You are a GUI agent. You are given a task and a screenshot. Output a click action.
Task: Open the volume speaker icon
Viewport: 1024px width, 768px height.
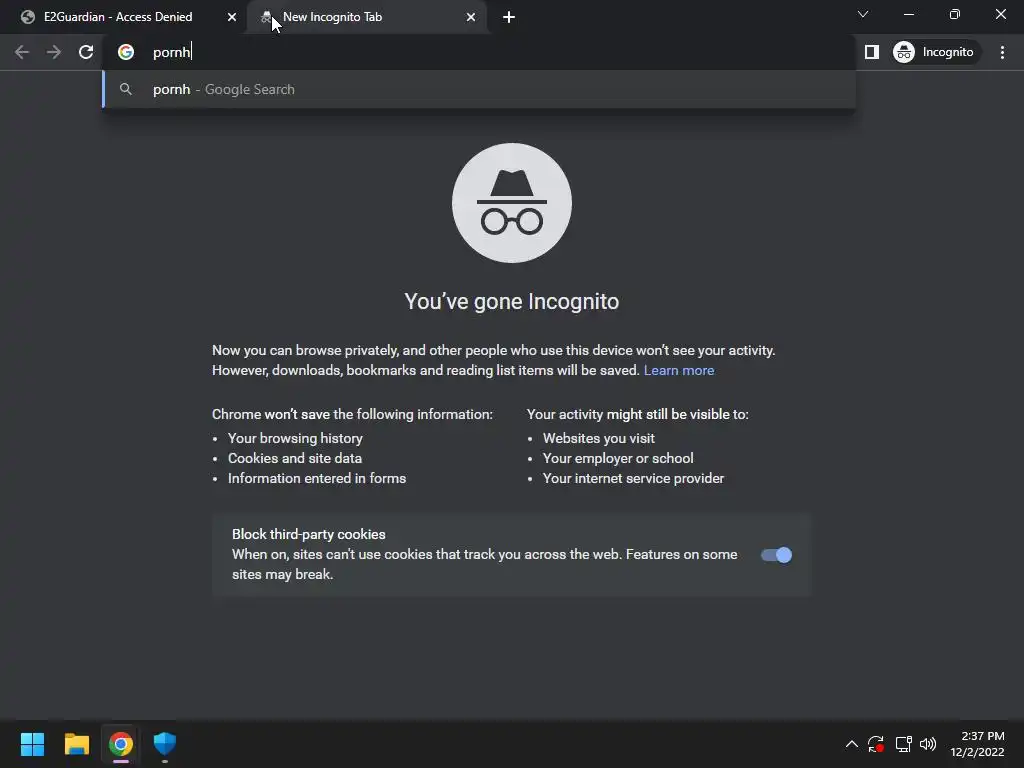click(928, 744)
